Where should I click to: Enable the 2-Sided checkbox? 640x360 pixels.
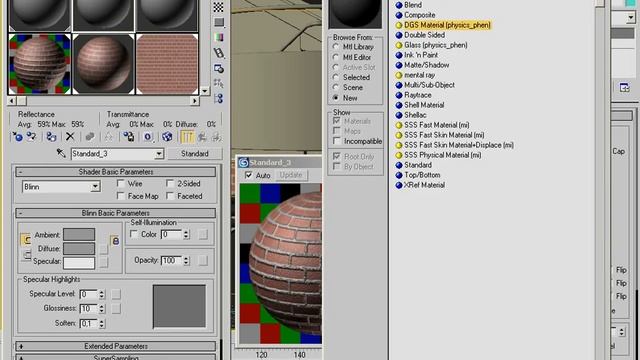171,183
